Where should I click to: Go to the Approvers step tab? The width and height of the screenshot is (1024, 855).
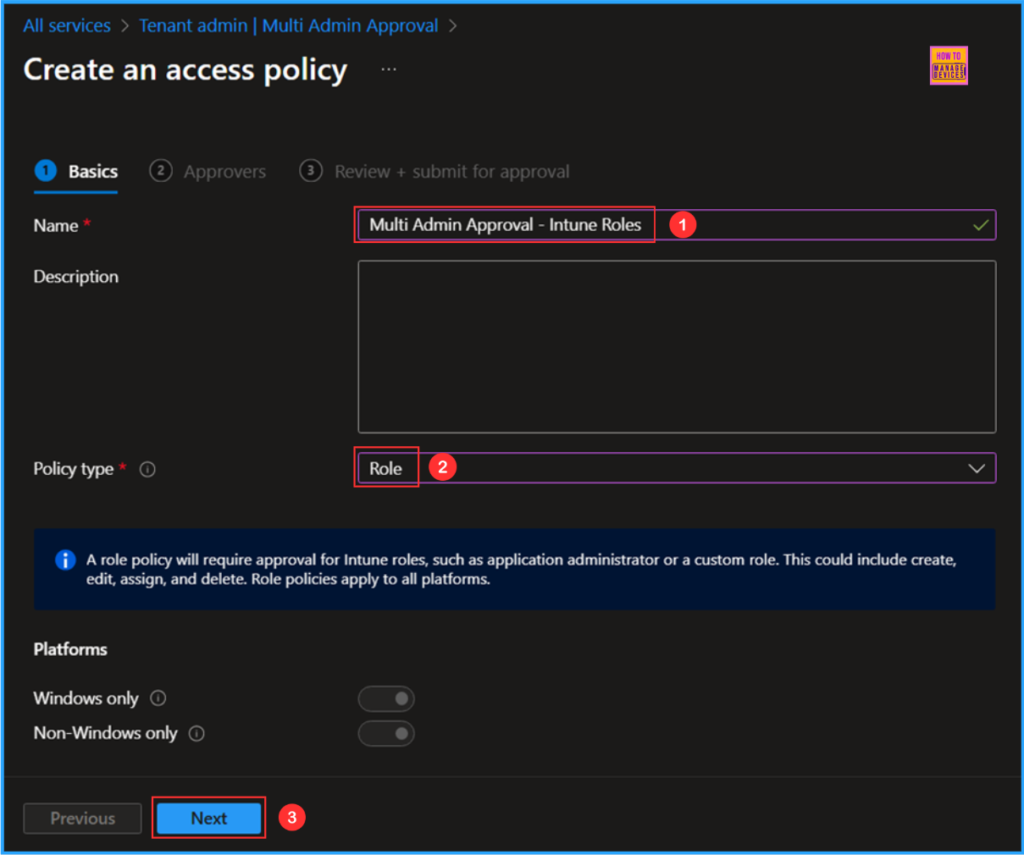208,172
